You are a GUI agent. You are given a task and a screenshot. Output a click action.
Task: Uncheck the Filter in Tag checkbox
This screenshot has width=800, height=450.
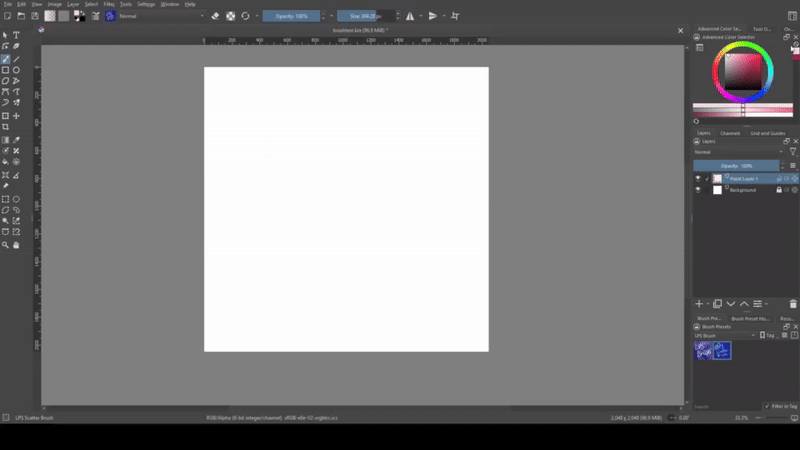tap(765, 406)
